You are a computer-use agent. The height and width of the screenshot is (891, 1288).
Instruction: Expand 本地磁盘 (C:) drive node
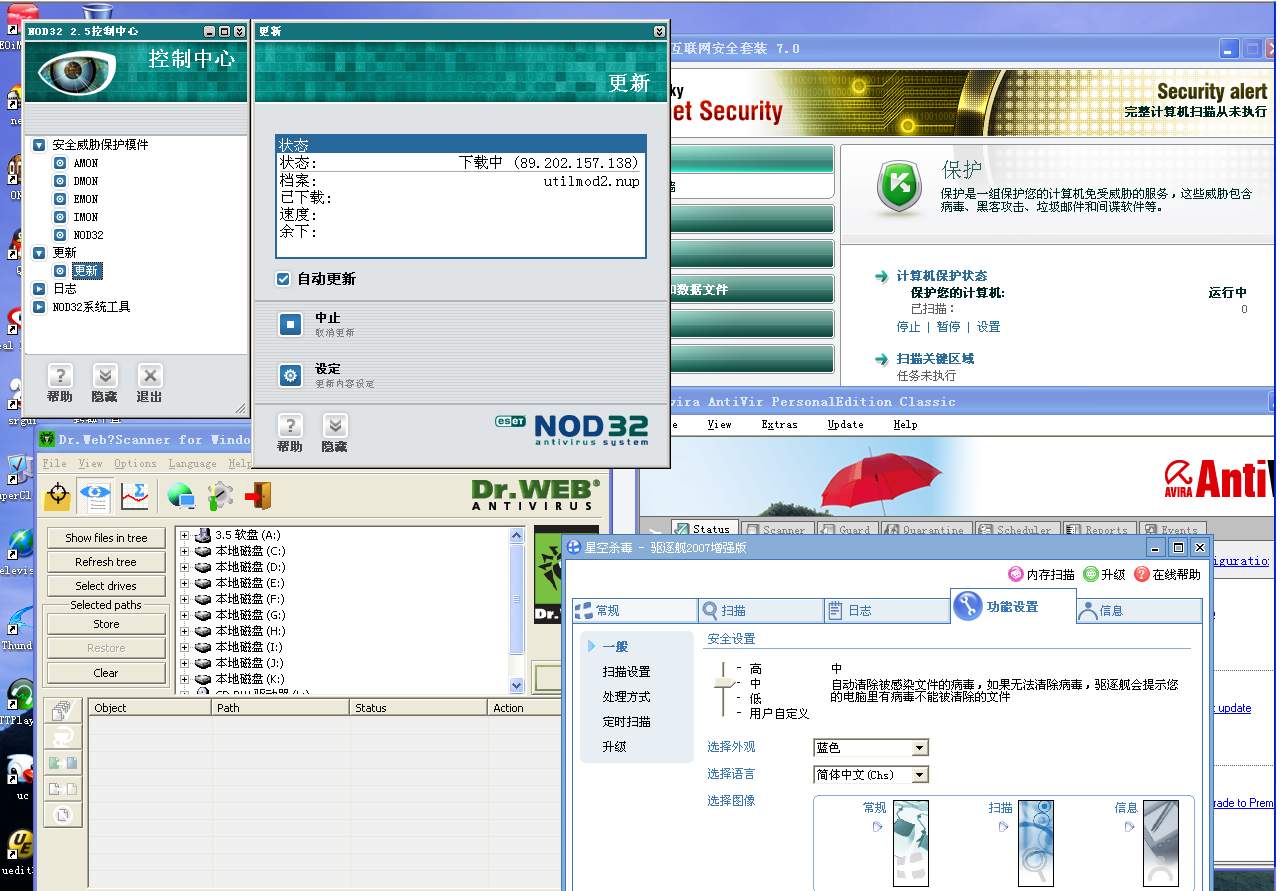click(x=184, y=551)
